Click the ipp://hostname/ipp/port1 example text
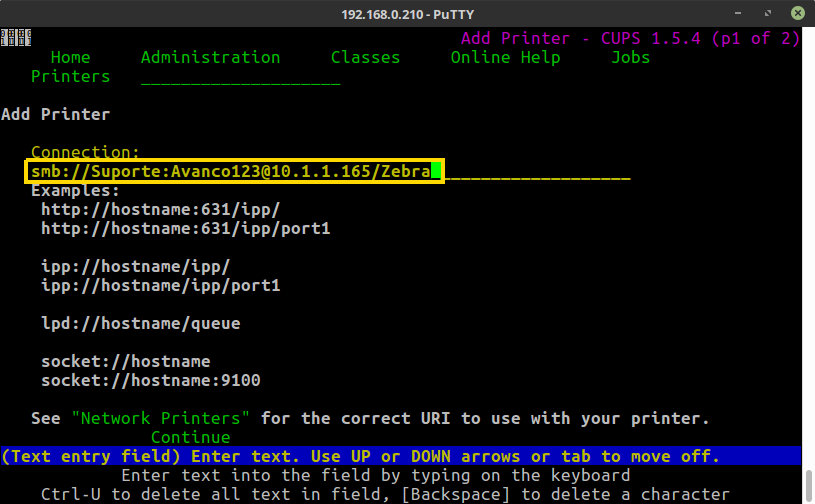 click(160, 285)
